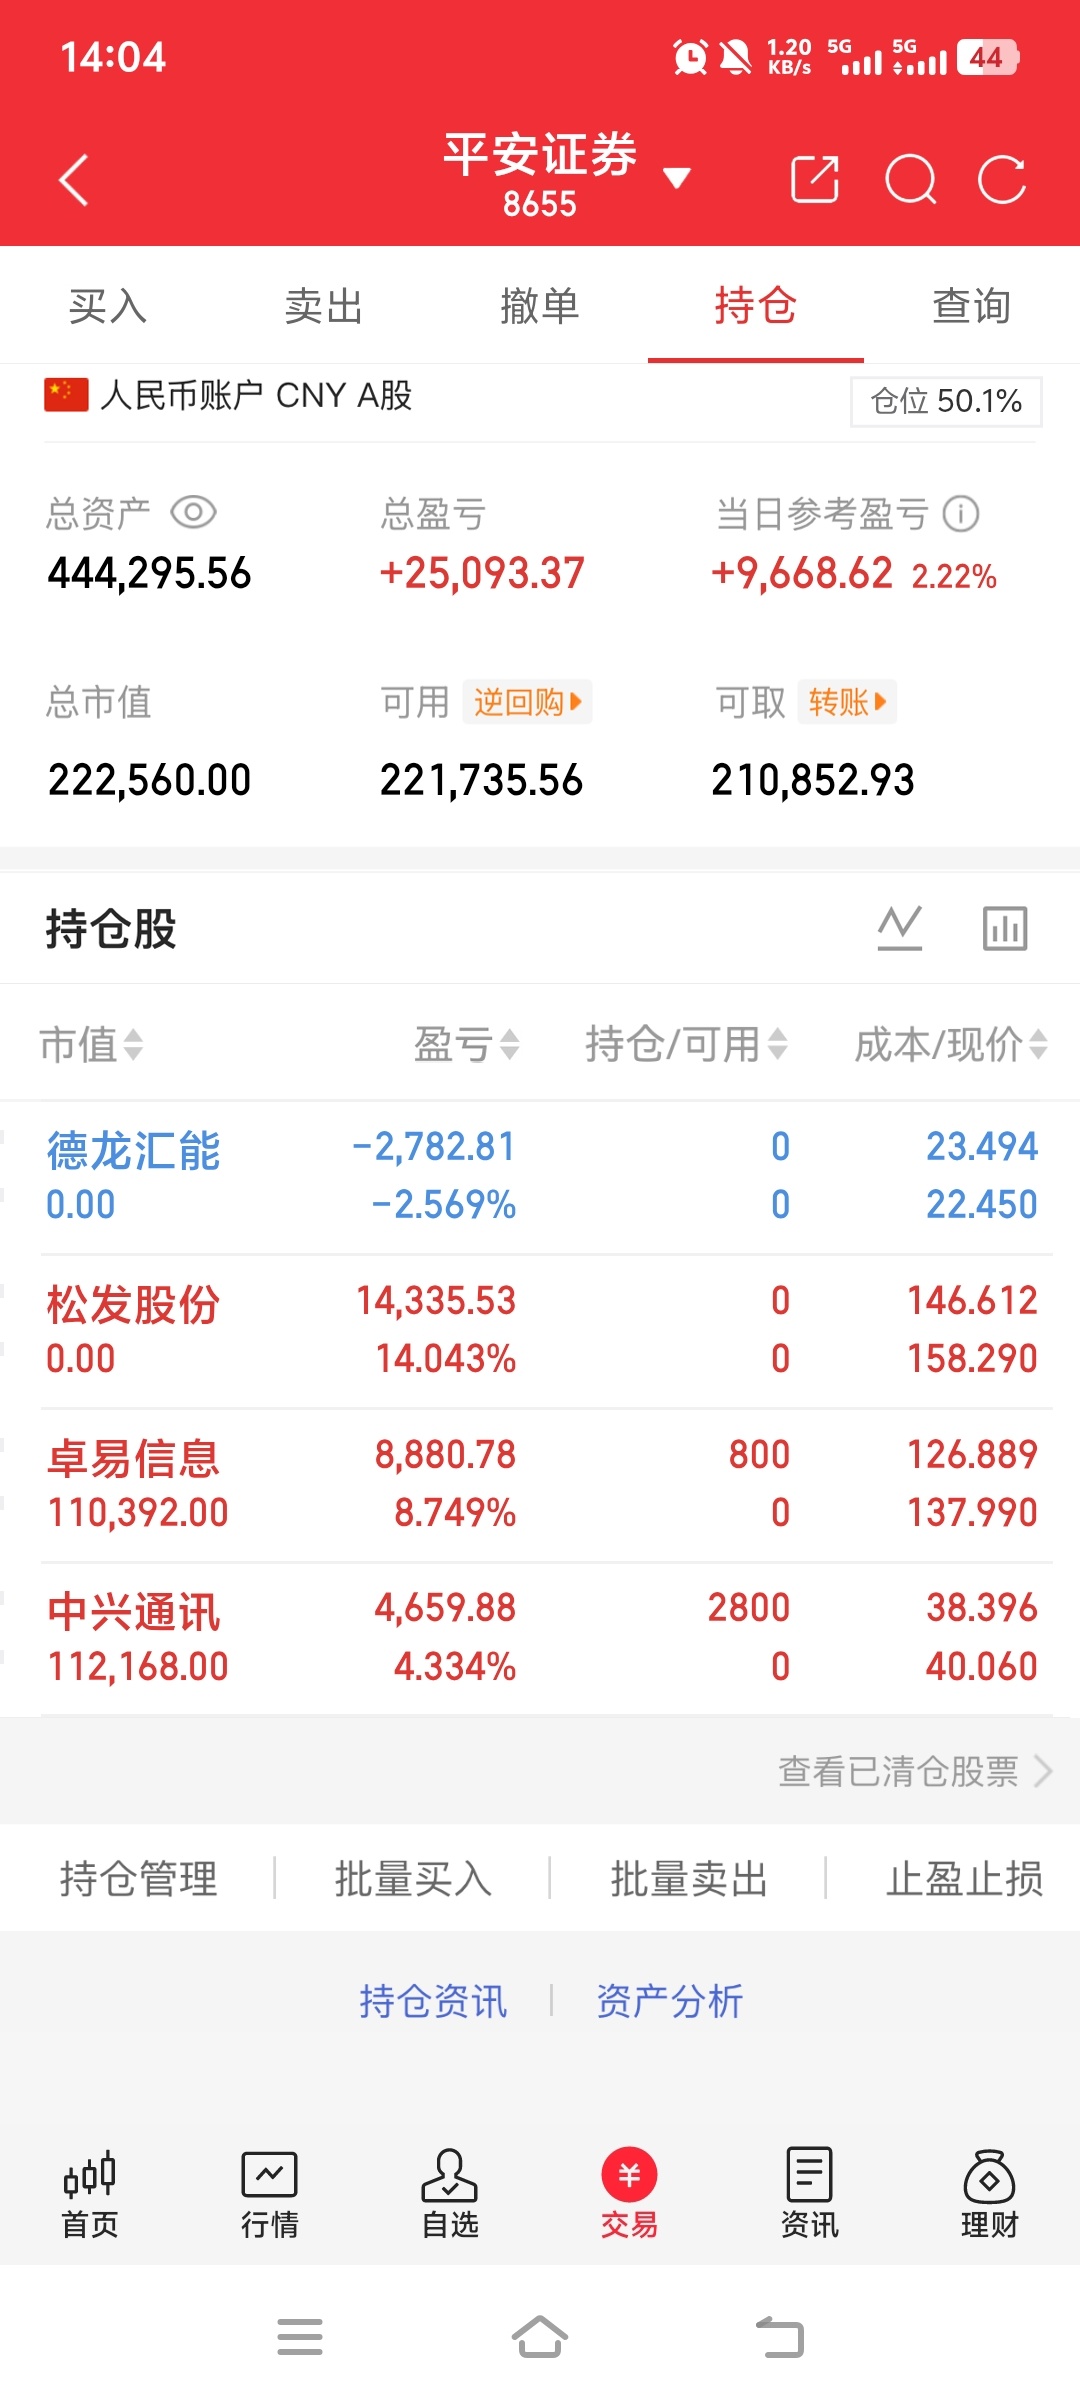The image size is (1080, 2400).
Task: Open the 卓易信息 holding row
Action: (x=540, y=1484)
